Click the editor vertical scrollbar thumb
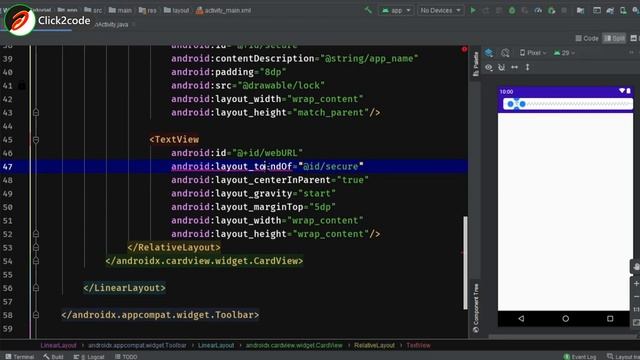 (x=465, y=262)
